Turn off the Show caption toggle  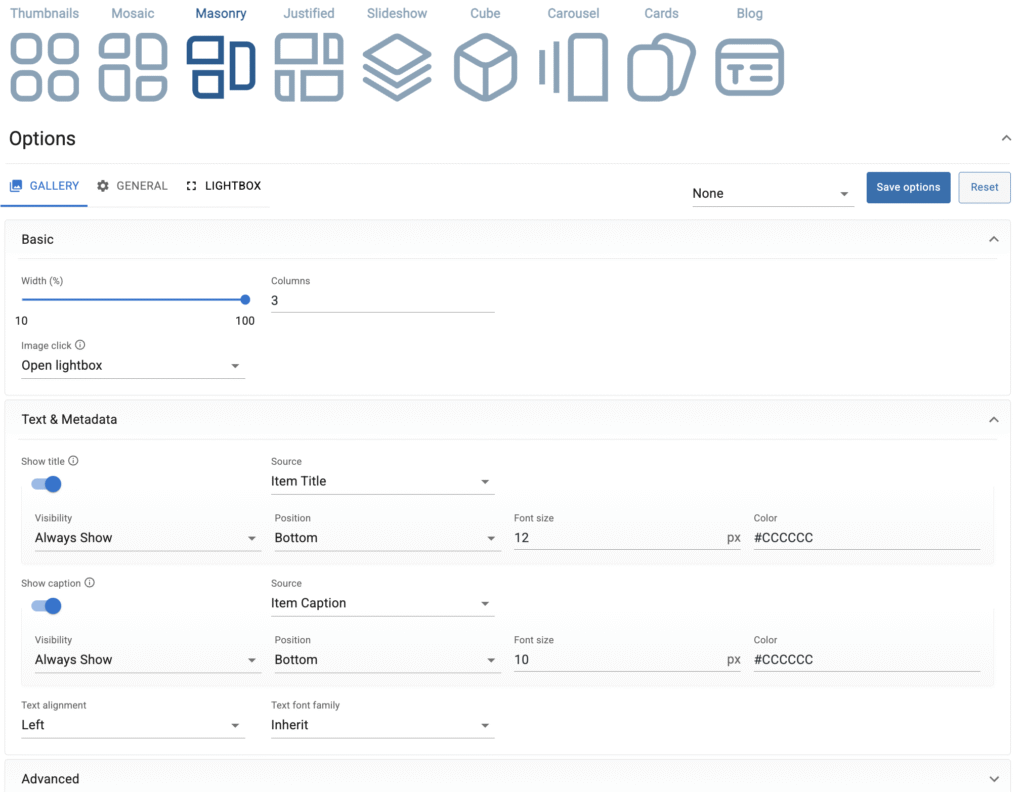click(x=46, y=606)
